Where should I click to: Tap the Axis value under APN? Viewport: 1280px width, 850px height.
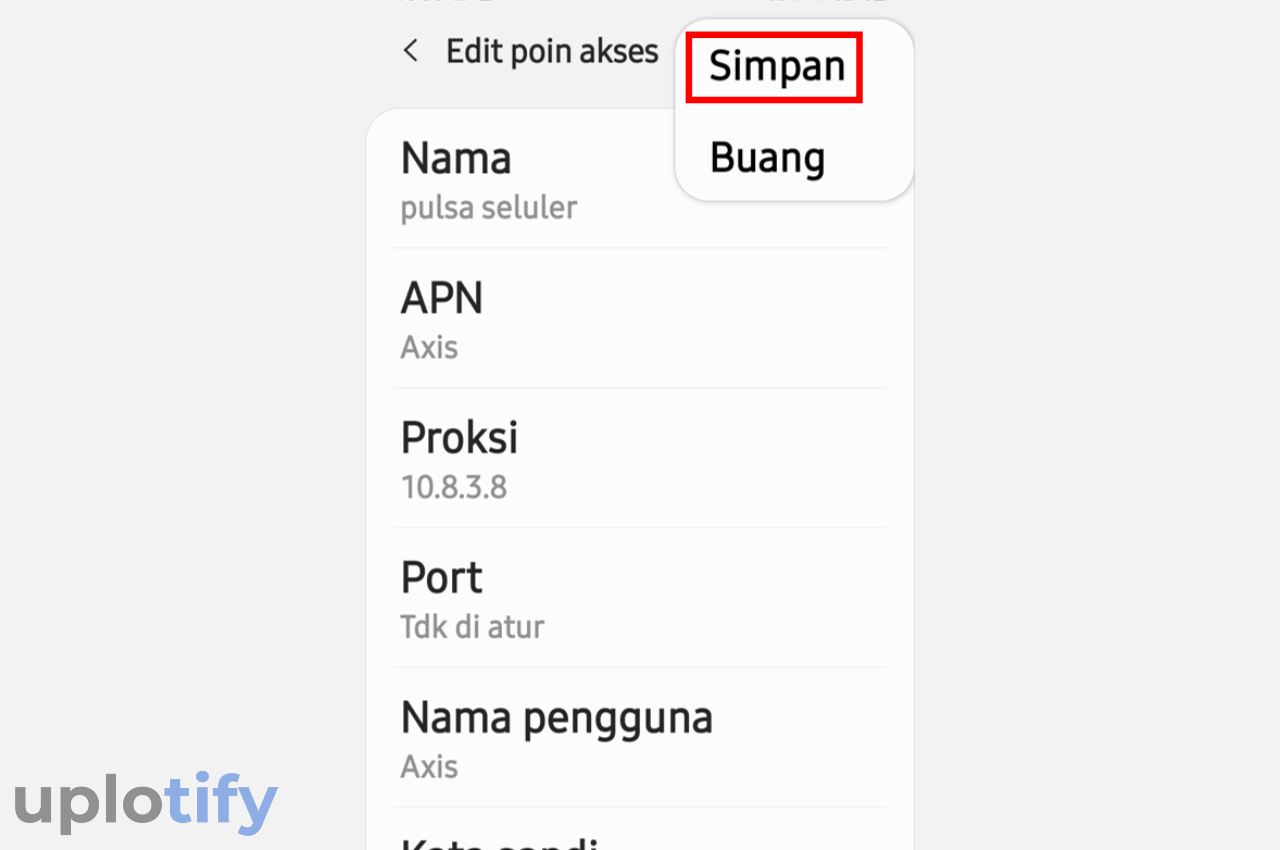(x=429, y=347)
